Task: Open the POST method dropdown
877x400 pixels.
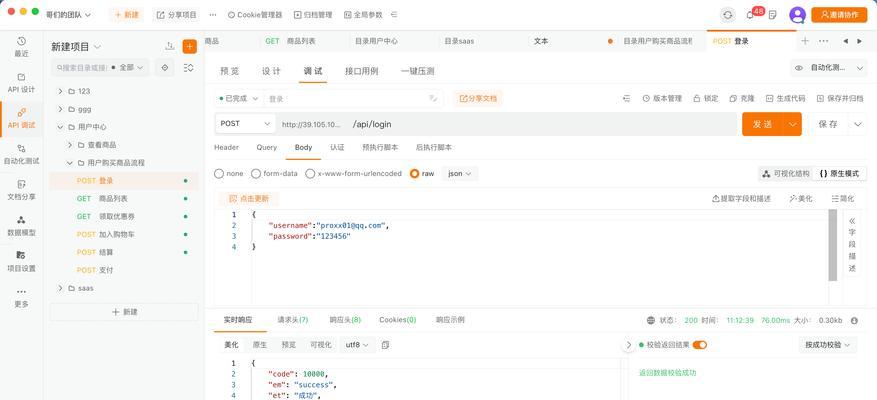Action: point(245,124)
